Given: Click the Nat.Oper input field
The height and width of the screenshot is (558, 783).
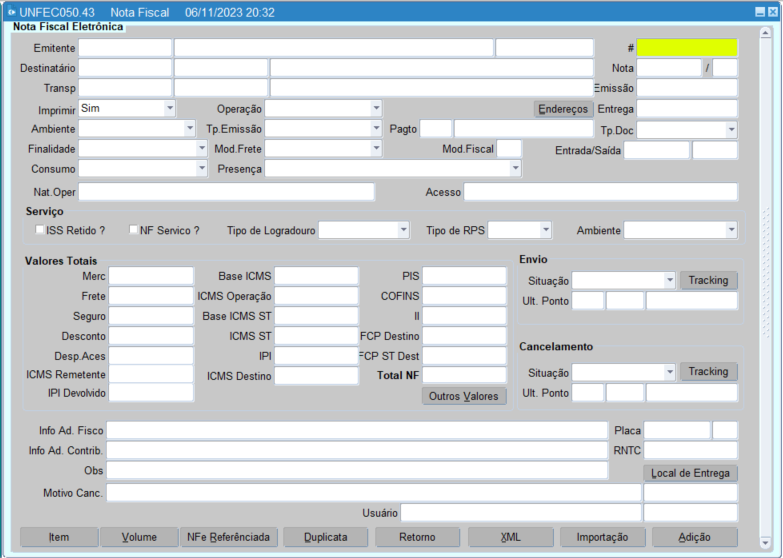Looking at the screenshot, I should click(x=226, y=192).
